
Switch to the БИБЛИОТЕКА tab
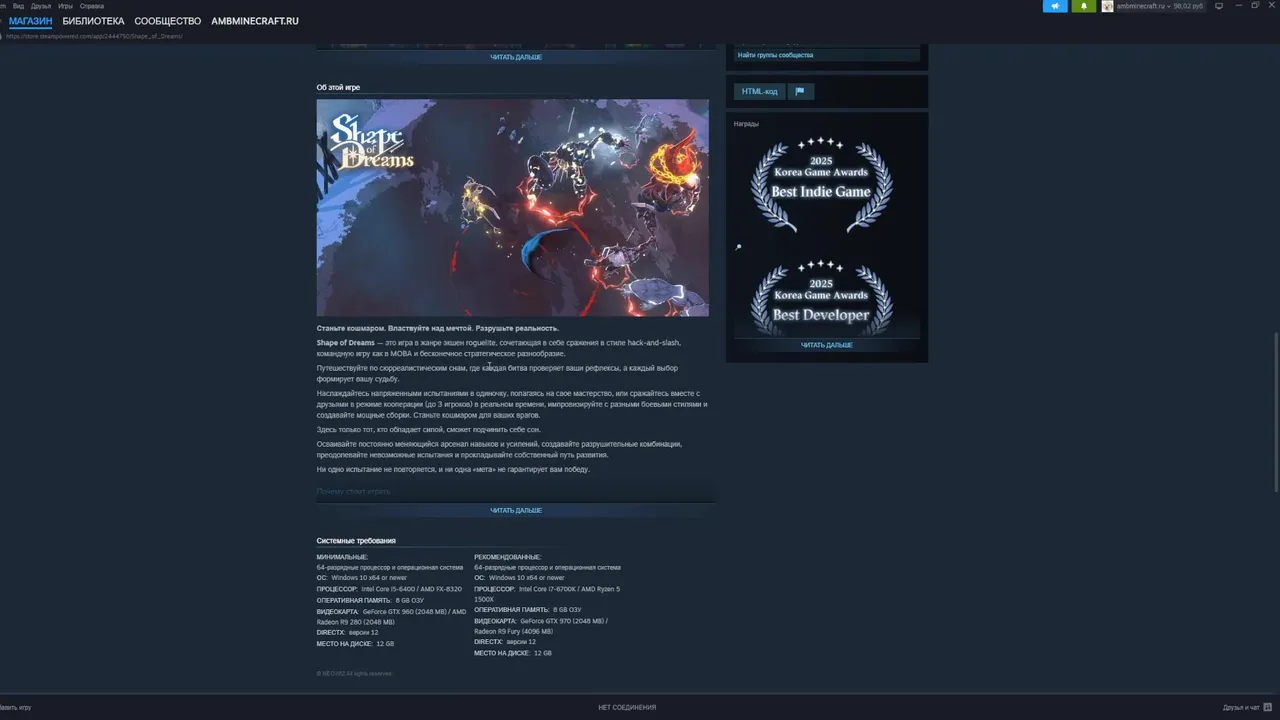coord(93,21)
